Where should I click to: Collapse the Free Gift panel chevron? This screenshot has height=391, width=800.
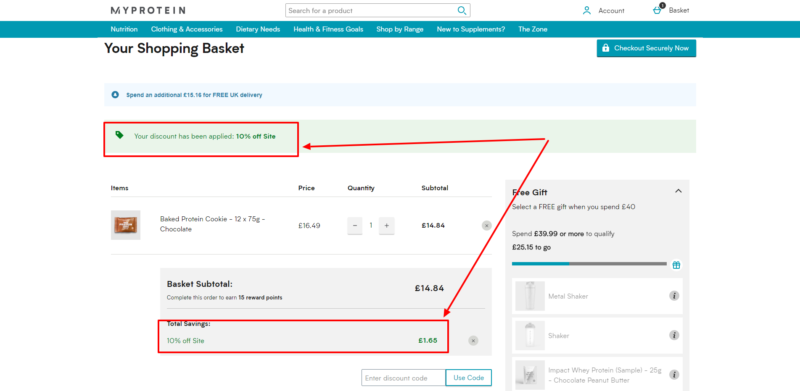(x=678, y=191)
